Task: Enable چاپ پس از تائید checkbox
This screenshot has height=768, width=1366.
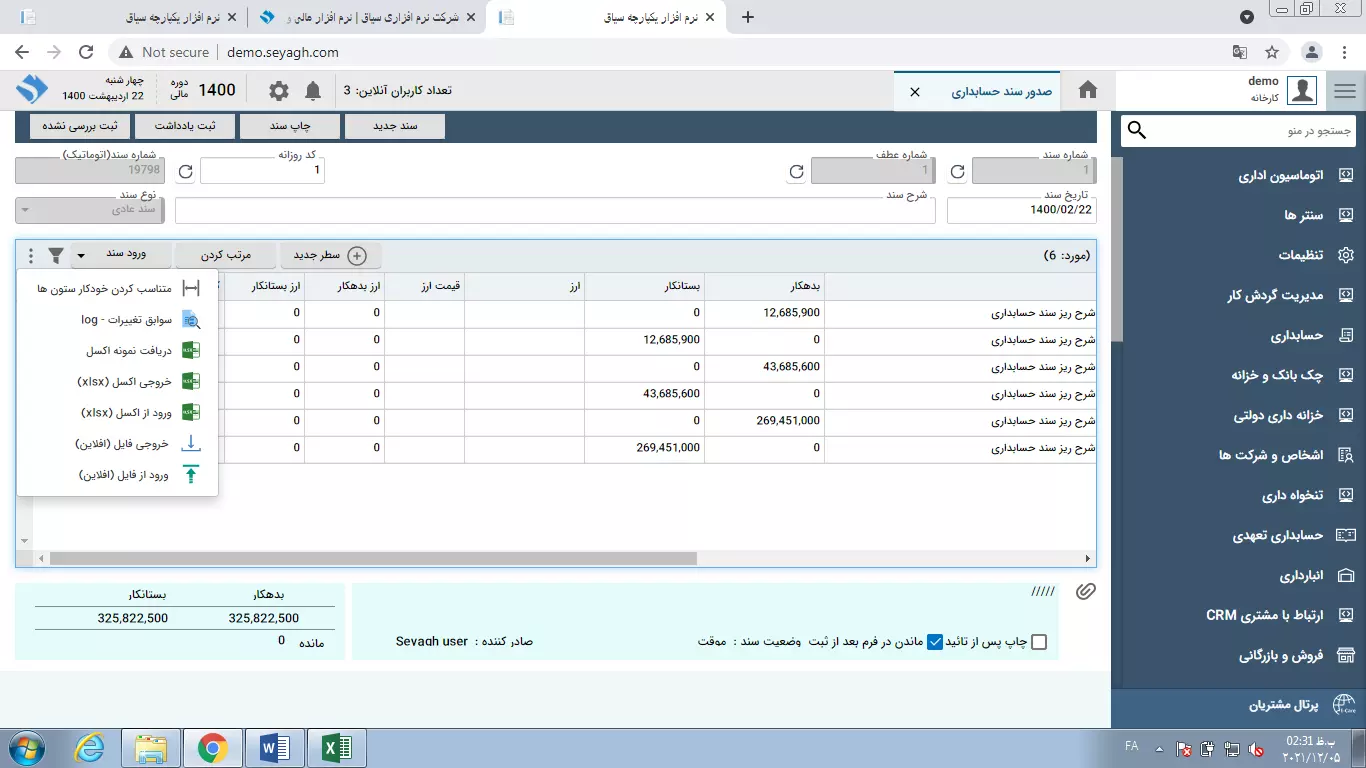Action: (x=1039, y=642)
